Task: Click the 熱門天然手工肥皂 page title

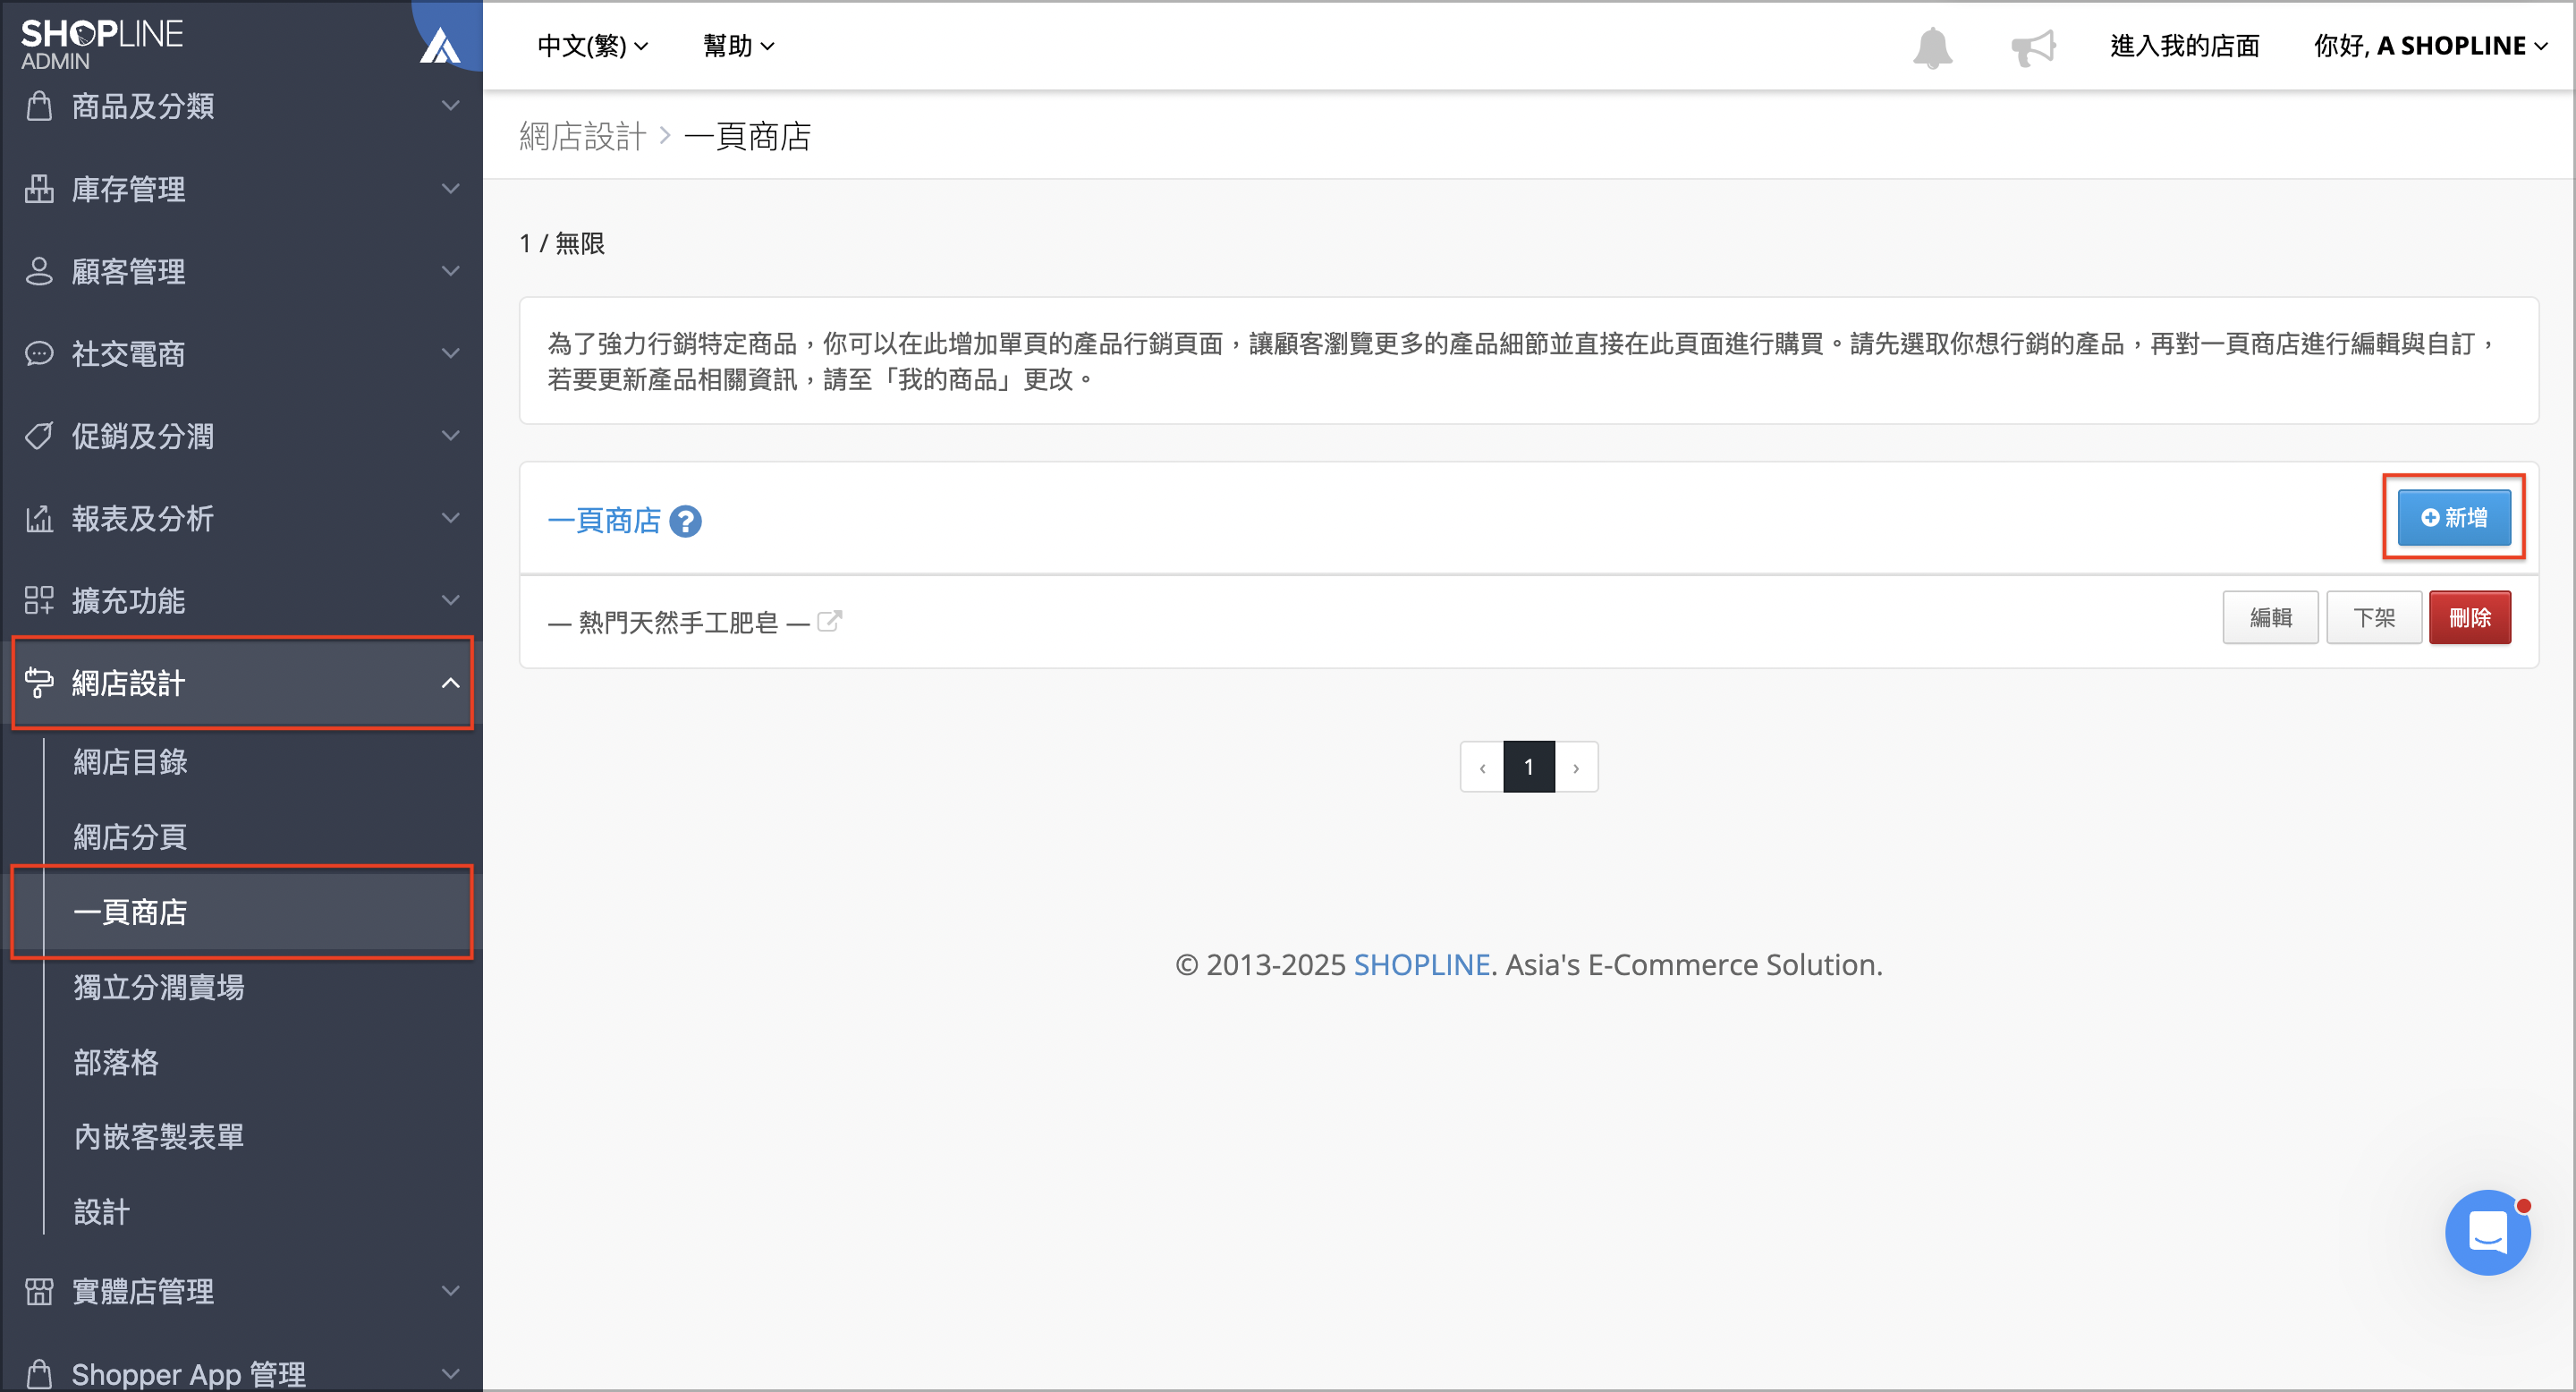Action: 679,623
